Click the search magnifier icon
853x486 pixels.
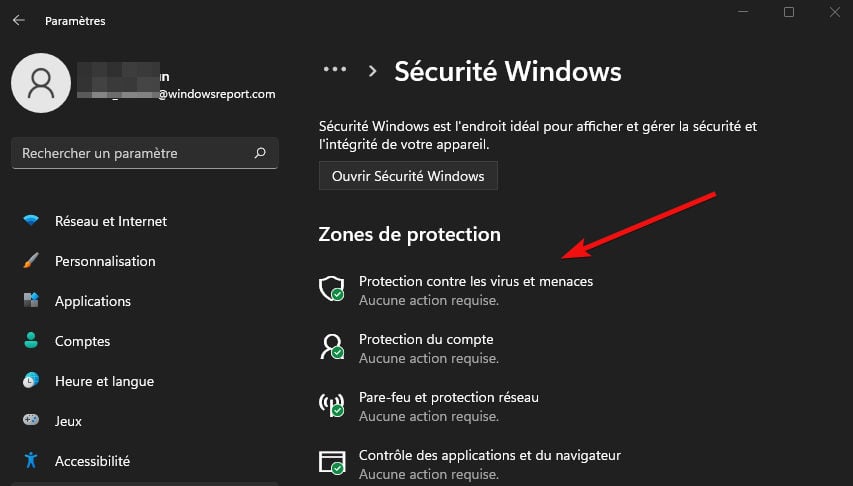260,153
